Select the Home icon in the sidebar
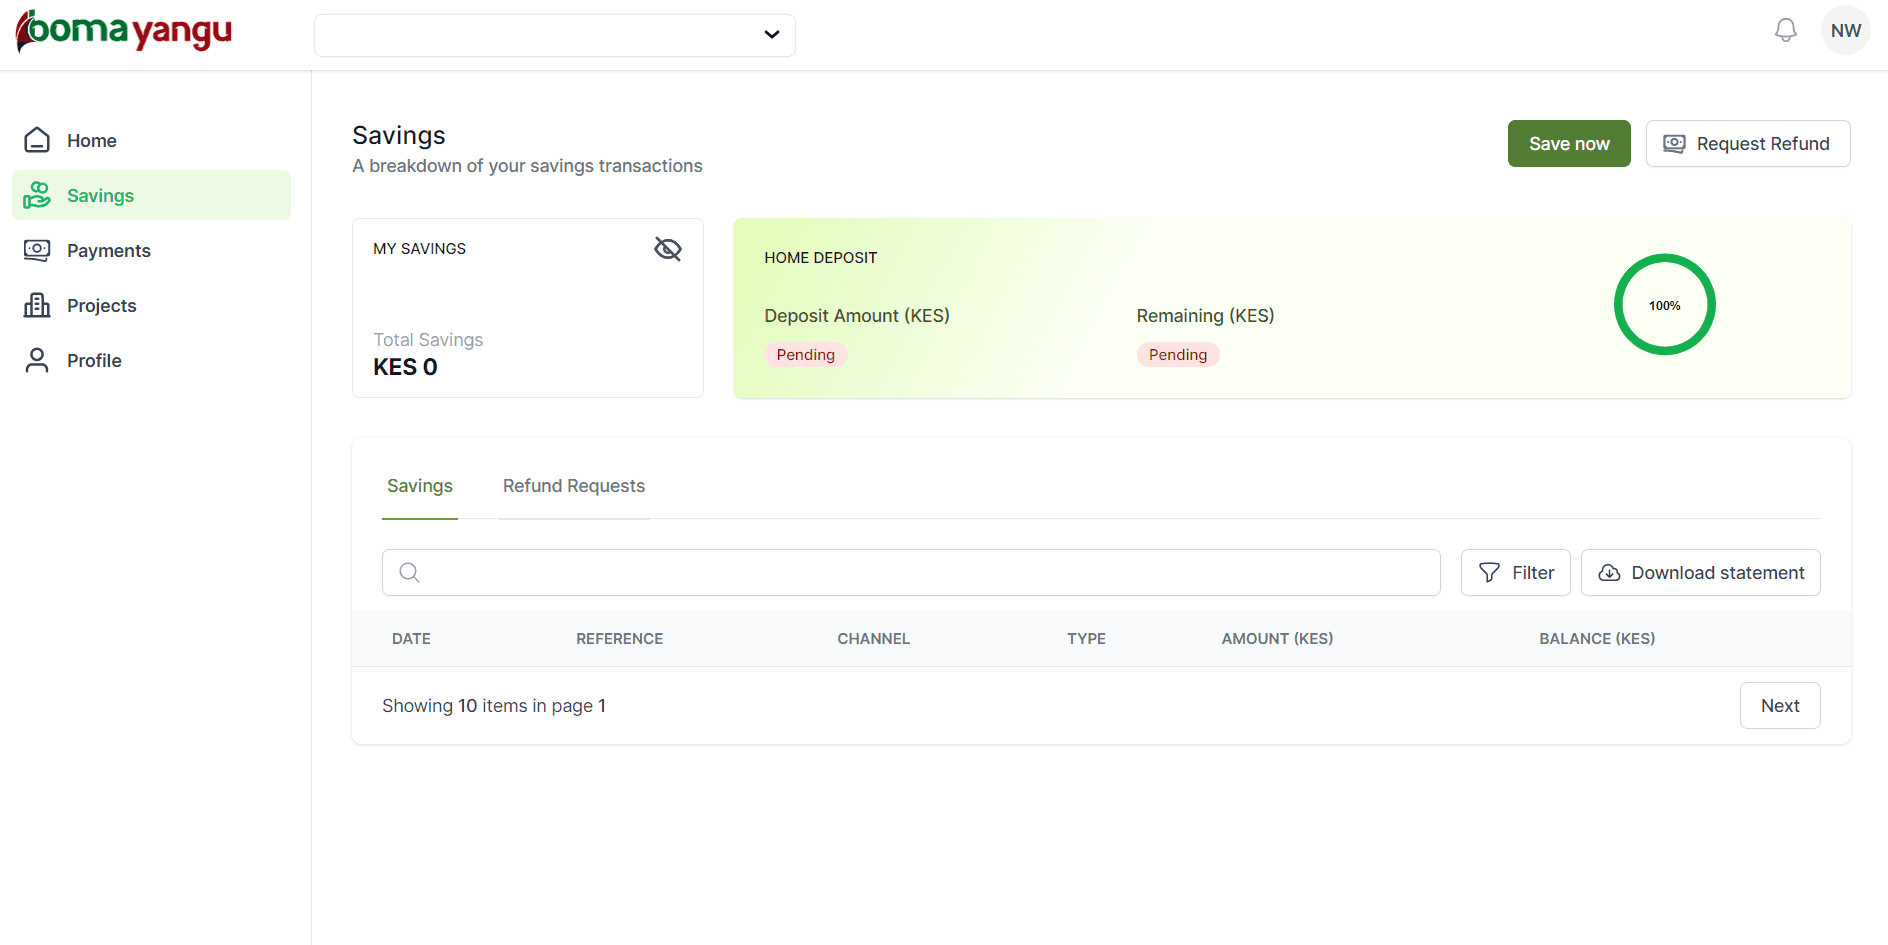 pyautogui.click(x=36, y=140)
